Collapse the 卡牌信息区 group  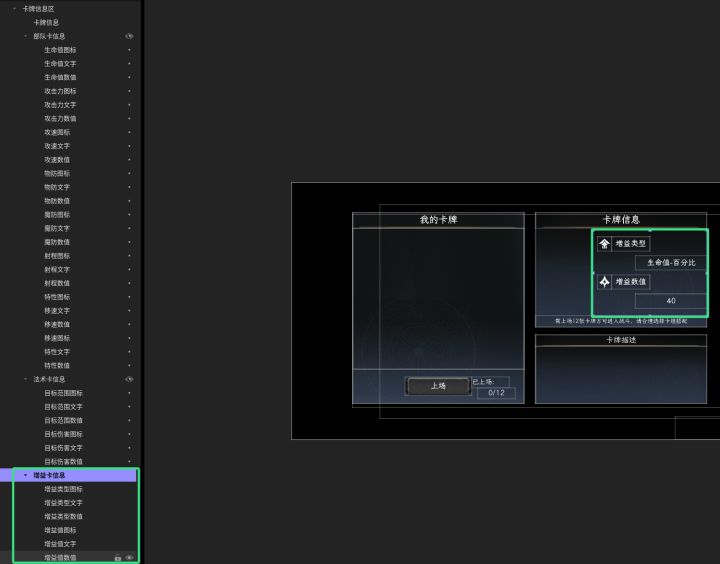tap(14, 9)
